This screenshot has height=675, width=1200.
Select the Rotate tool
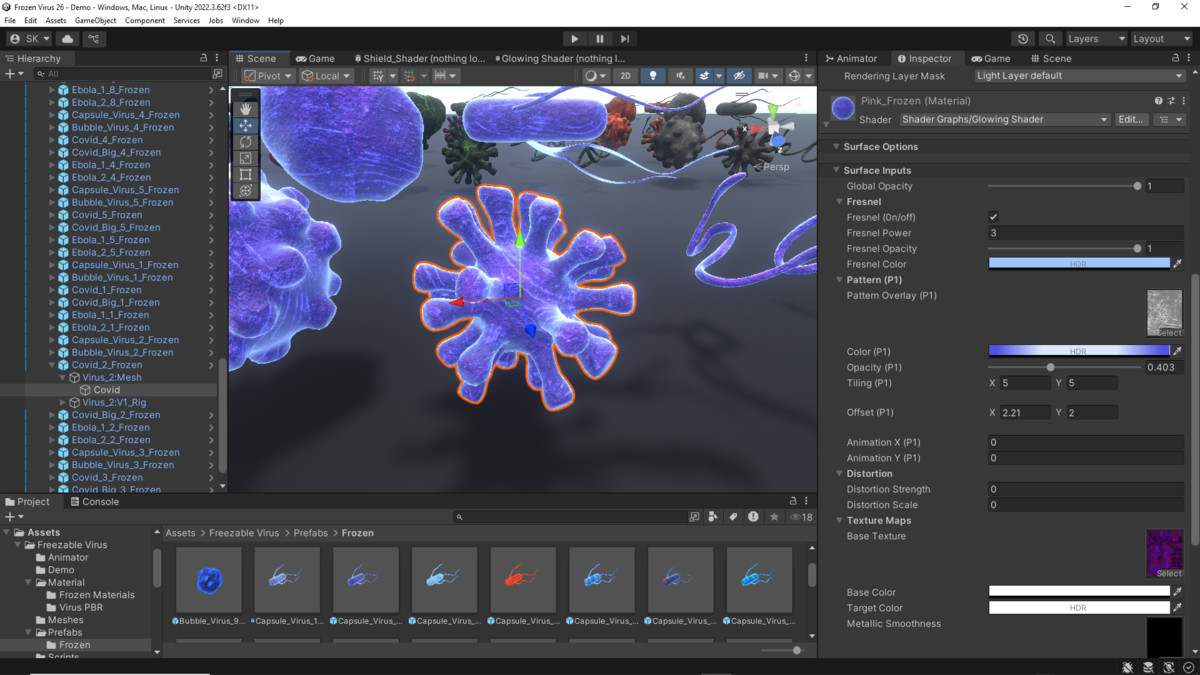click(245, 142)
